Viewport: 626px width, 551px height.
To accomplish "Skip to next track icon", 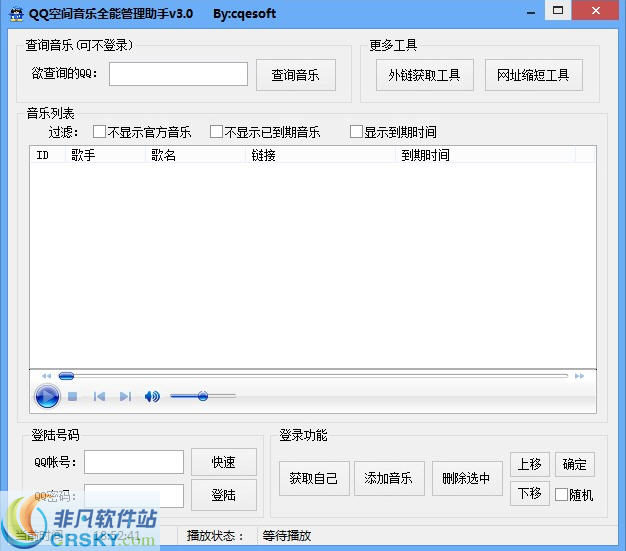I will [x=125, y=396].
